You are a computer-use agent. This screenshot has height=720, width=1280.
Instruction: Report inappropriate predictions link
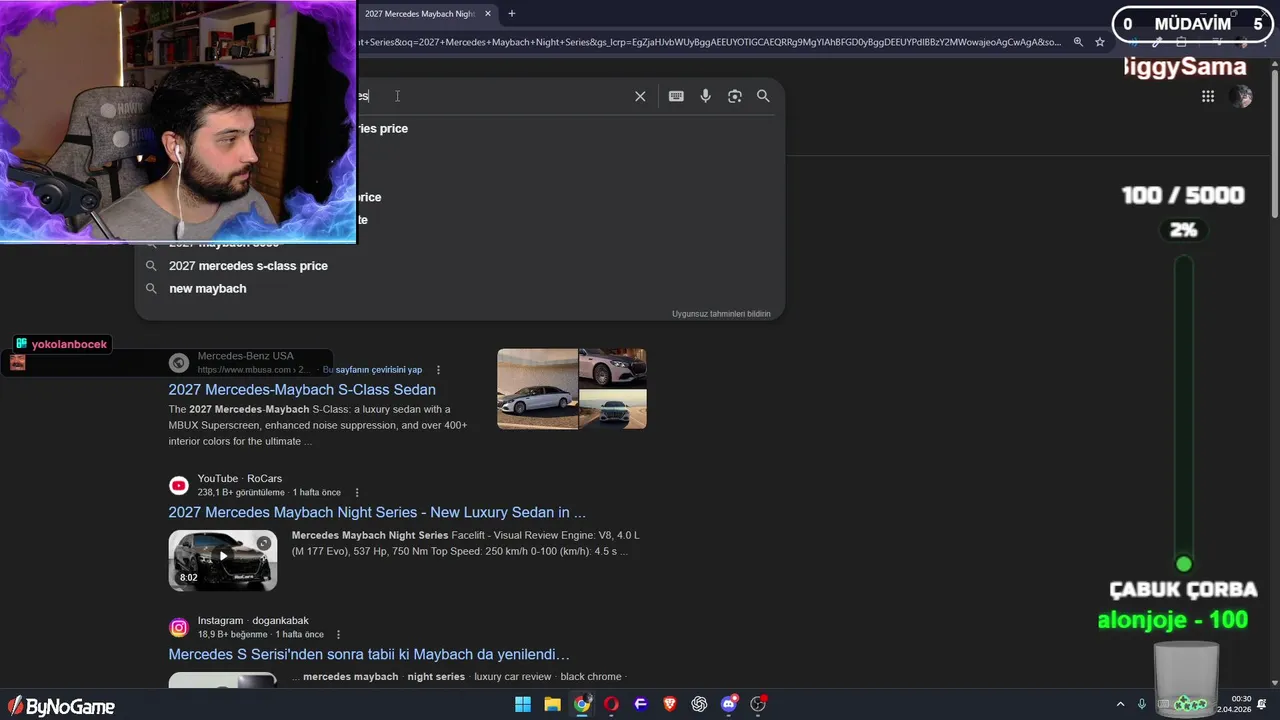click(721, 314)
